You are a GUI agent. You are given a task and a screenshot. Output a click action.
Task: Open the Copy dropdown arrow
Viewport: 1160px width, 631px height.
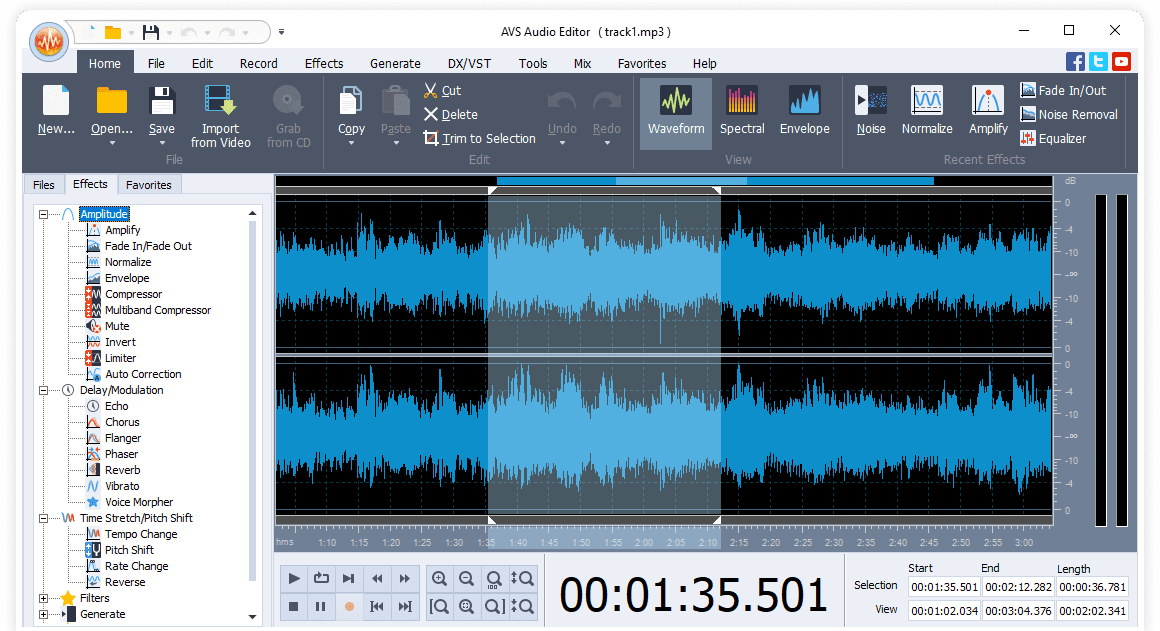[x=350, y=141]
